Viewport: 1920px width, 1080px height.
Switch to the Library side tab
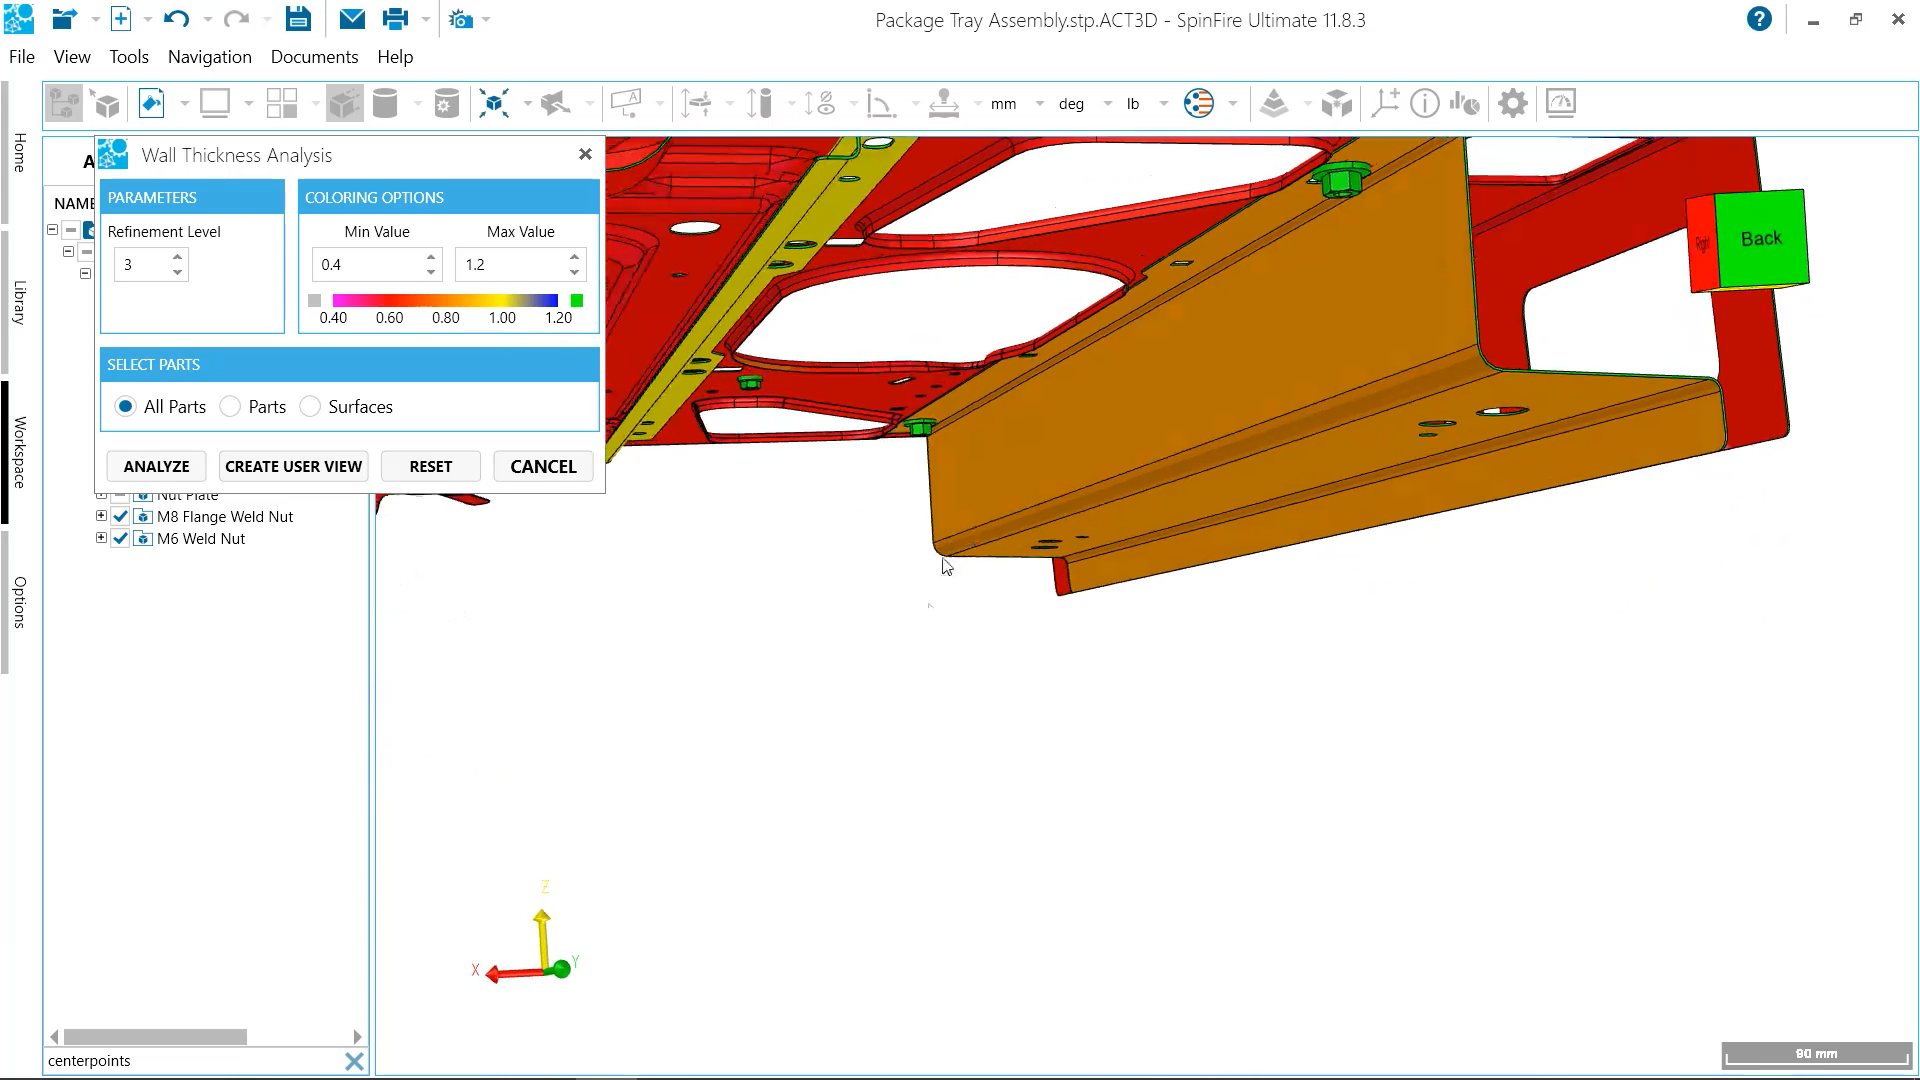click(x=19, y=302)
